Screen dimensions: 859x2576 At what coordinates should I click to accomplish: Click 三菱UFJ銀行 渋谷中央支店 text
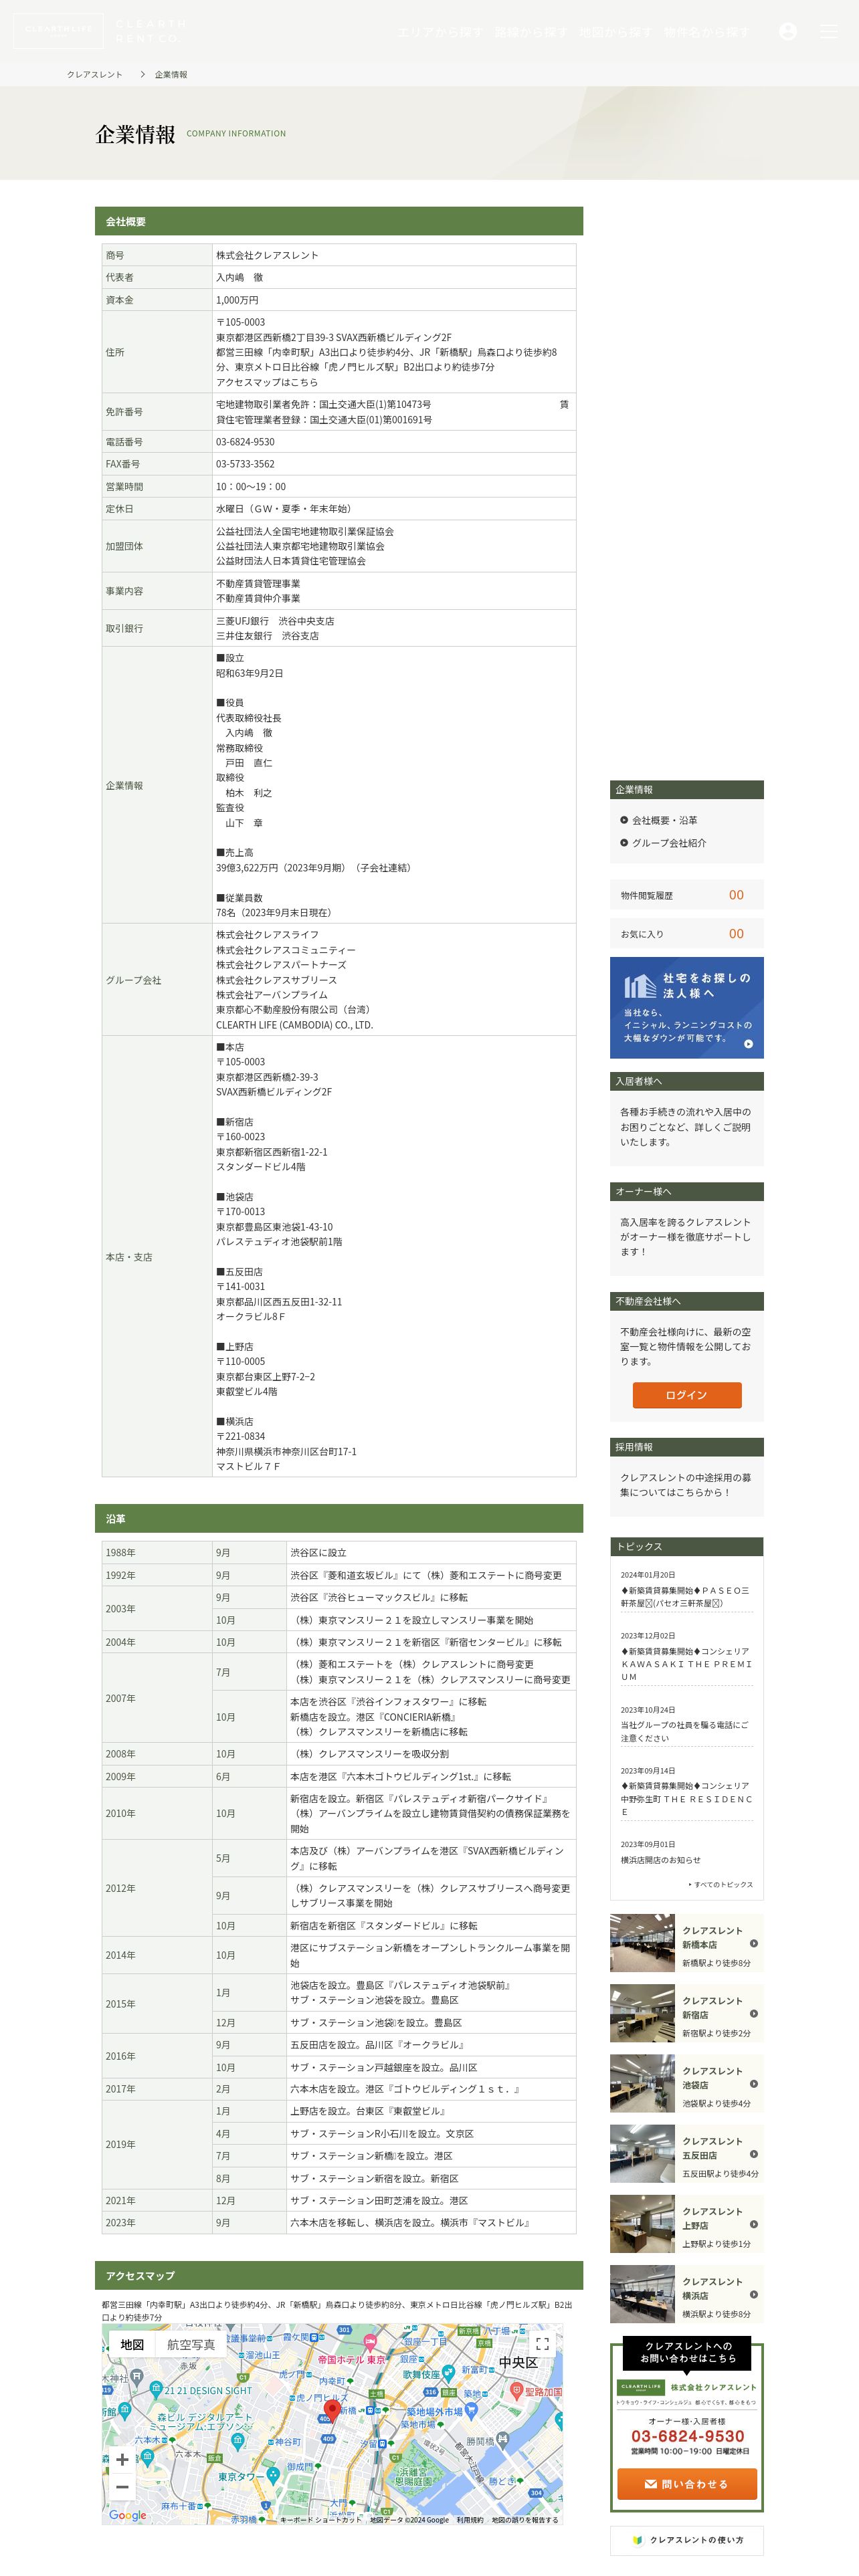[275, 620]
